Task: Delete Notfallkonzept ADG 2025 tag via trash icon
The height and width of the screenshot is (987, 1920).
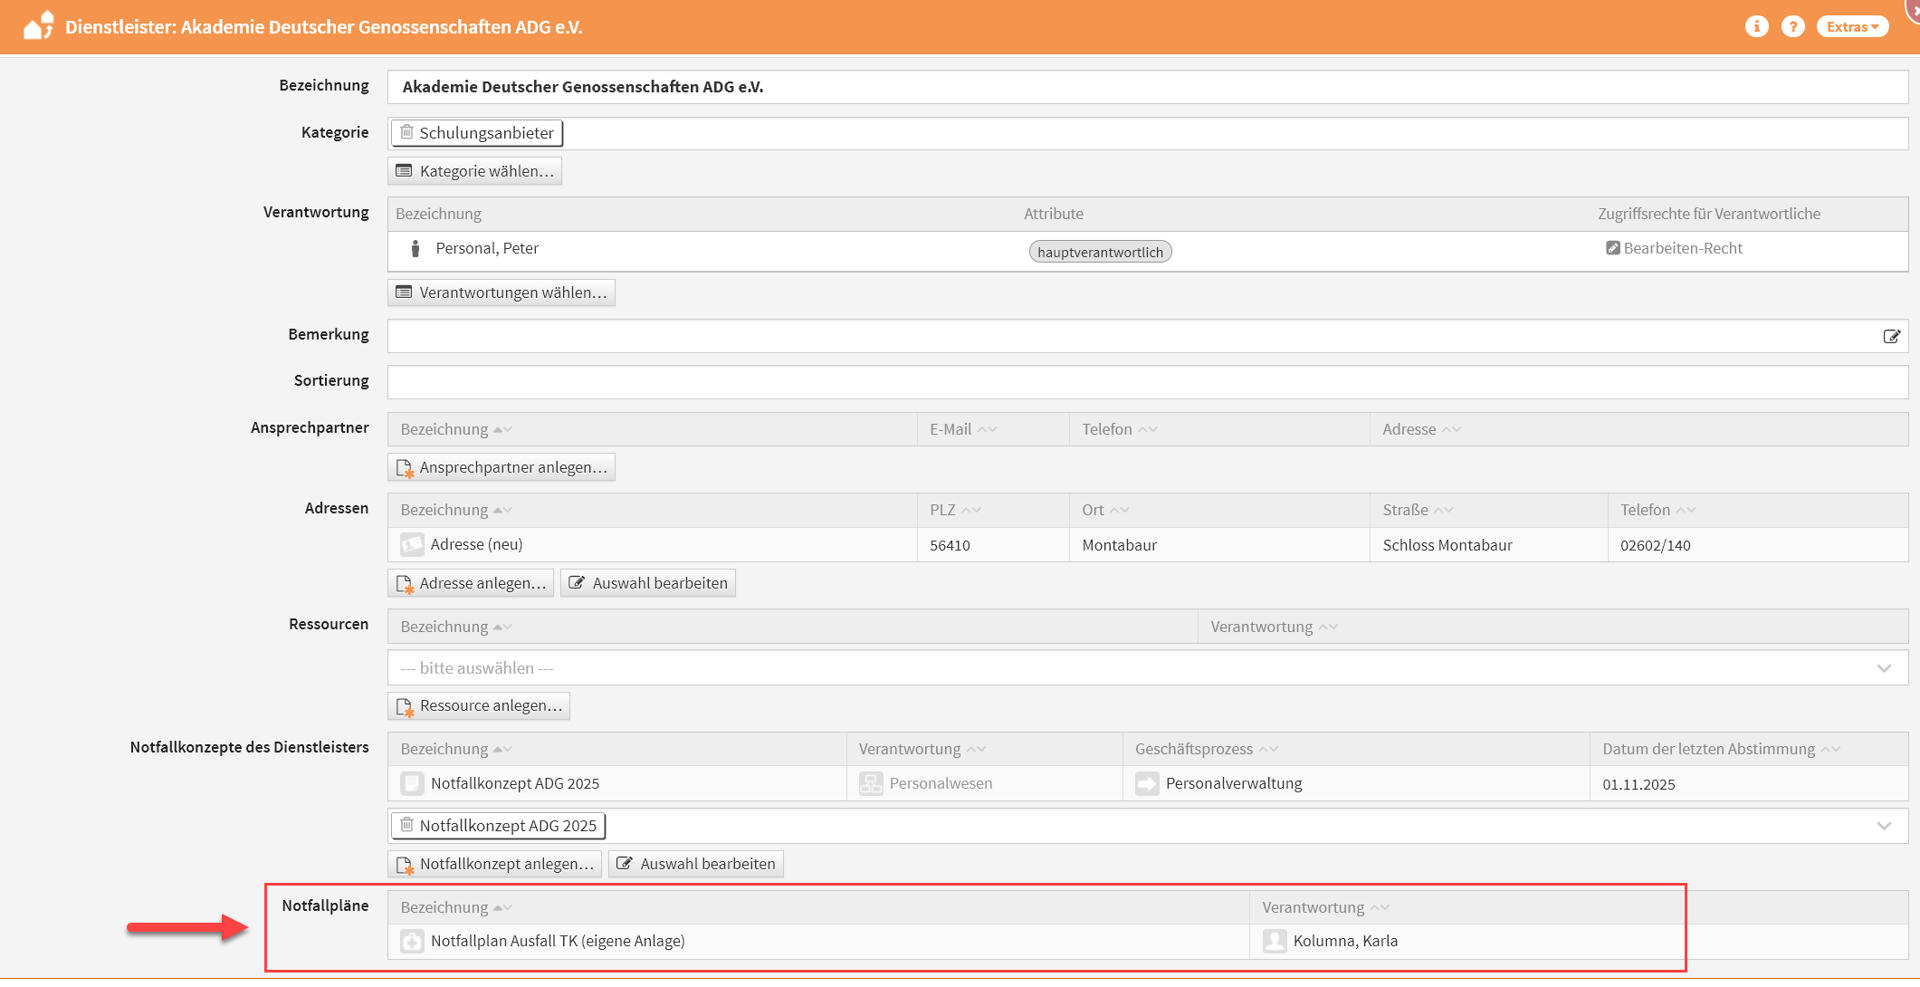Action: 407,825
